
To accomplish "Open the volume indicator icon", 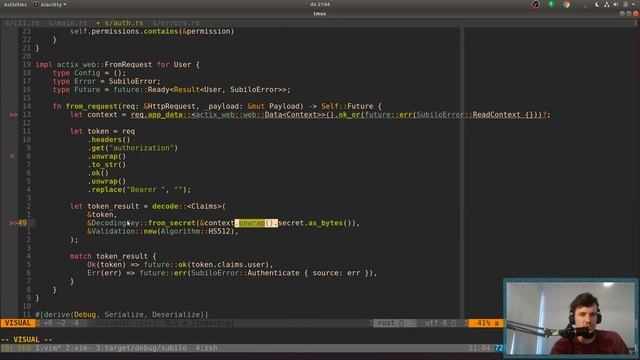I will pyautogui.click(x=616, y=4).
